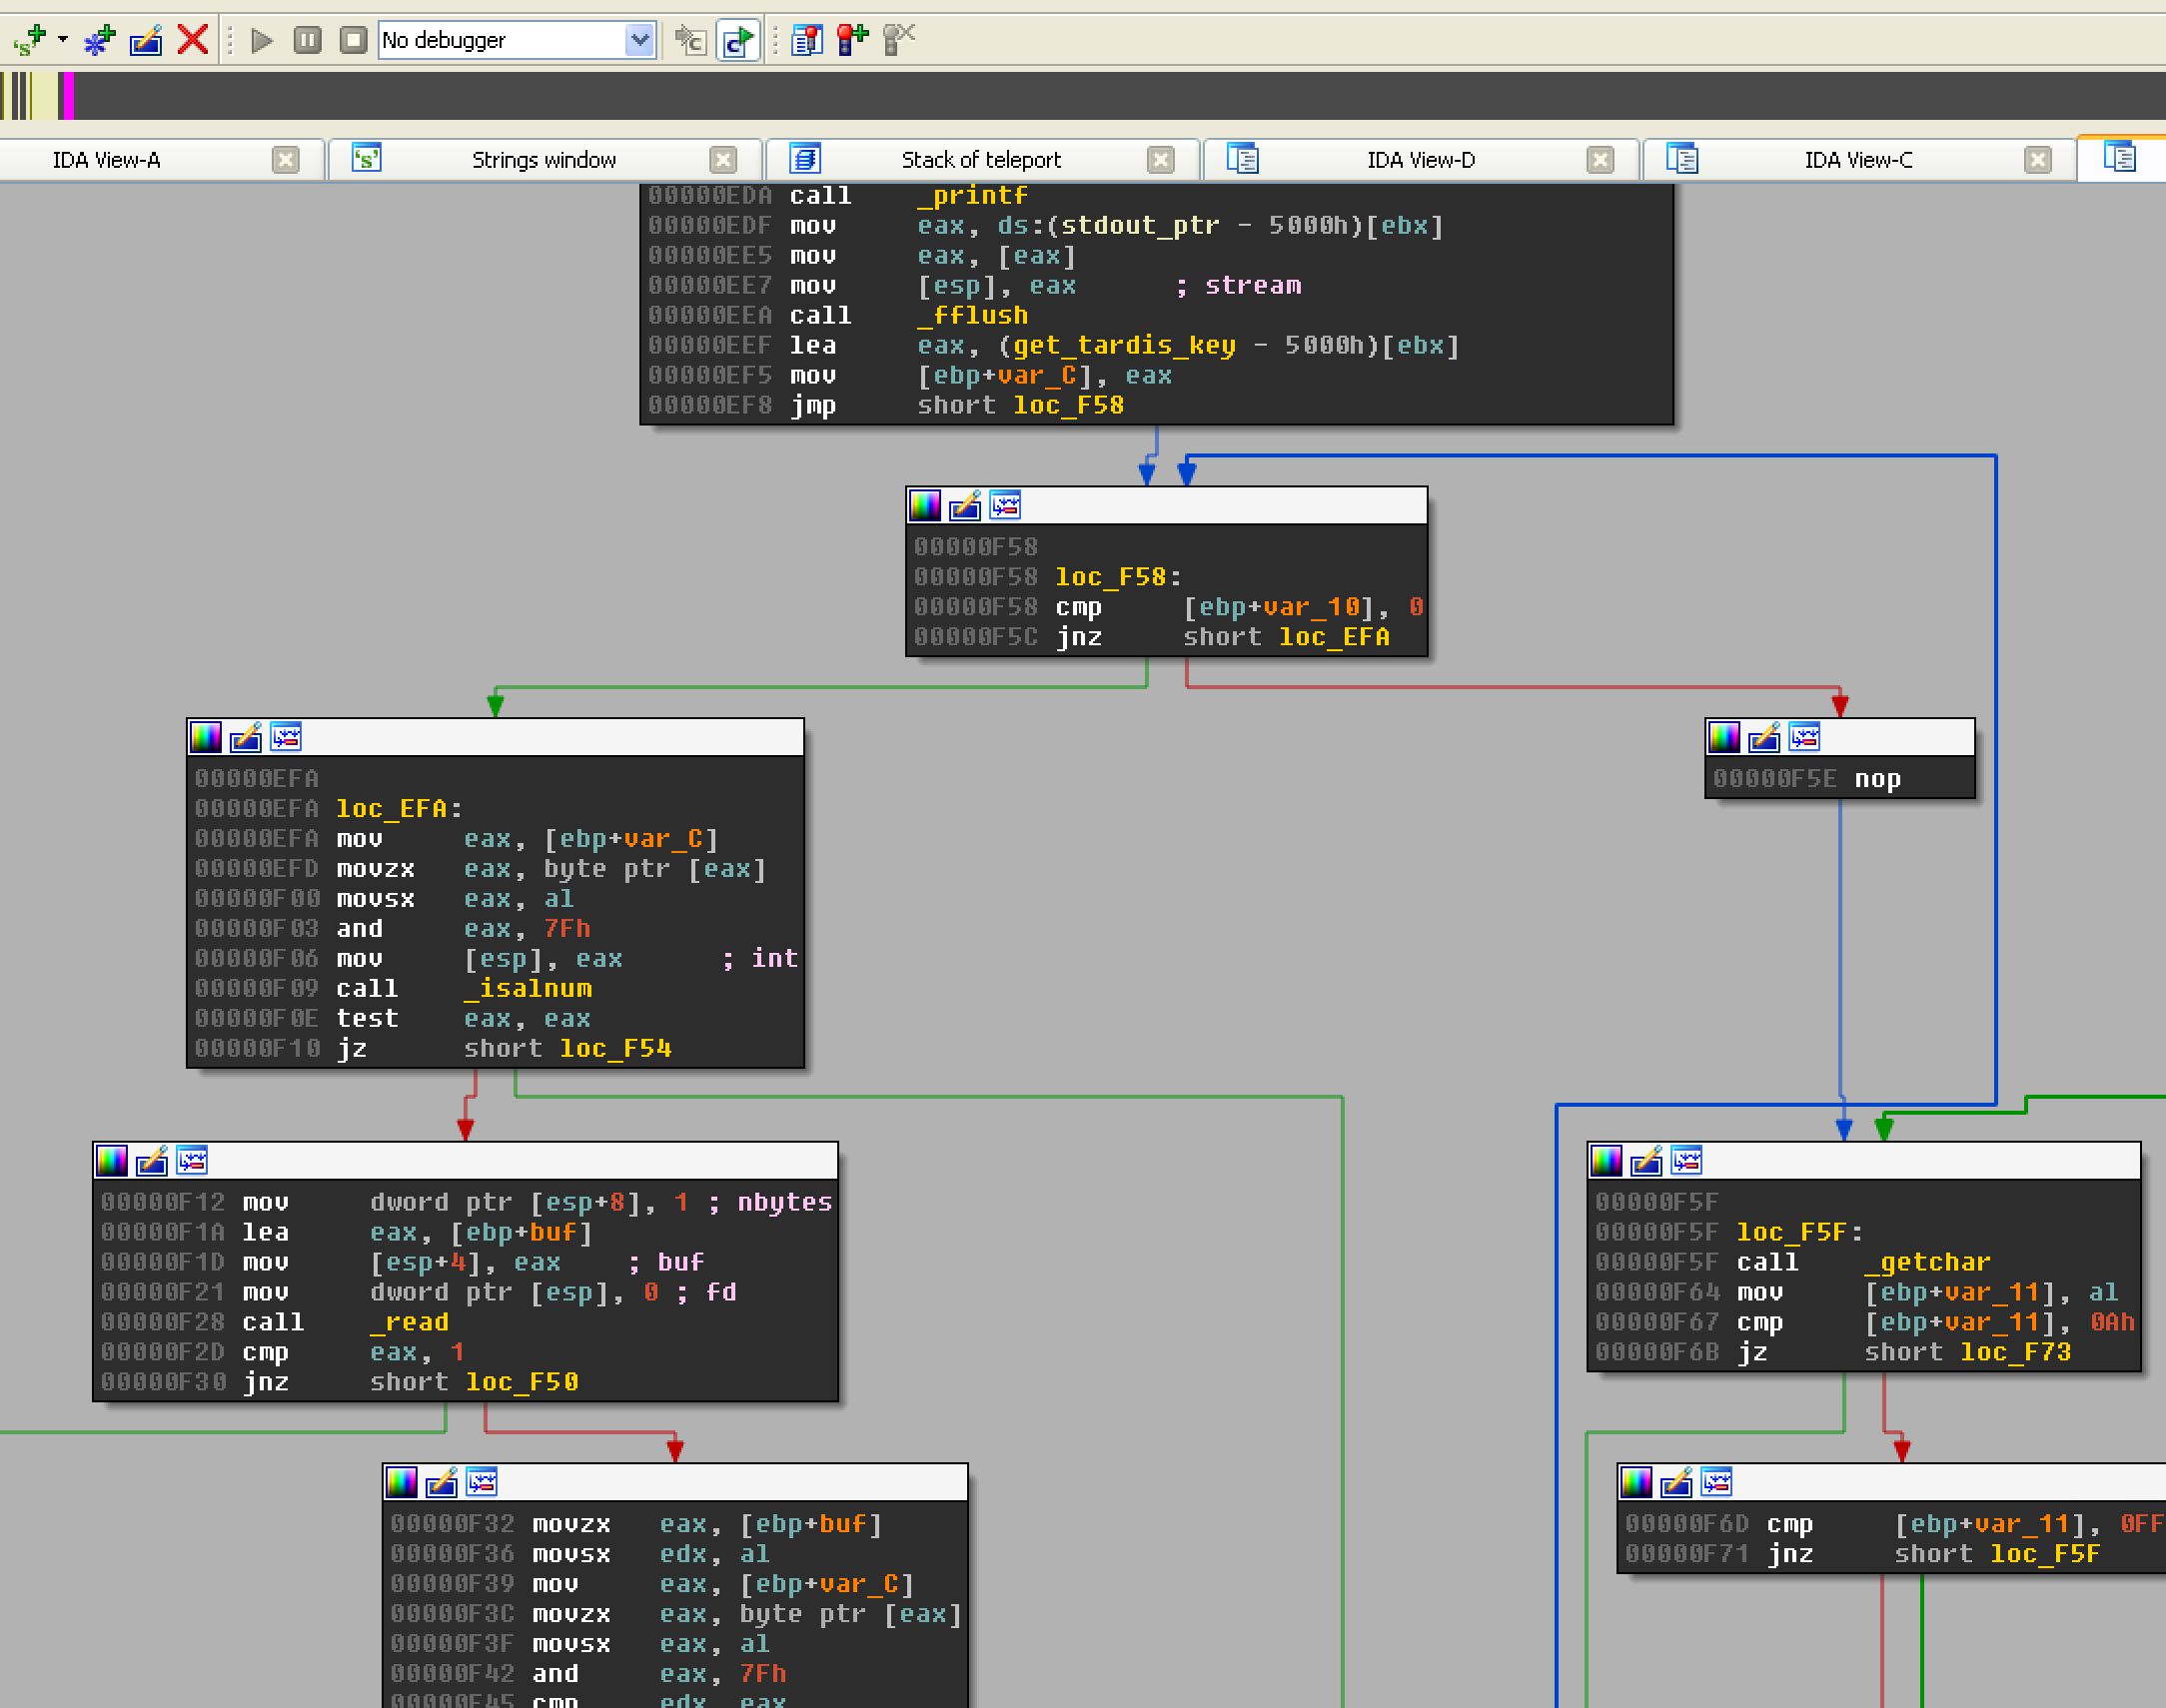Close the IDA View-C tab
Viewport: 2166px width, 1708px height.
coord(2037,160)
